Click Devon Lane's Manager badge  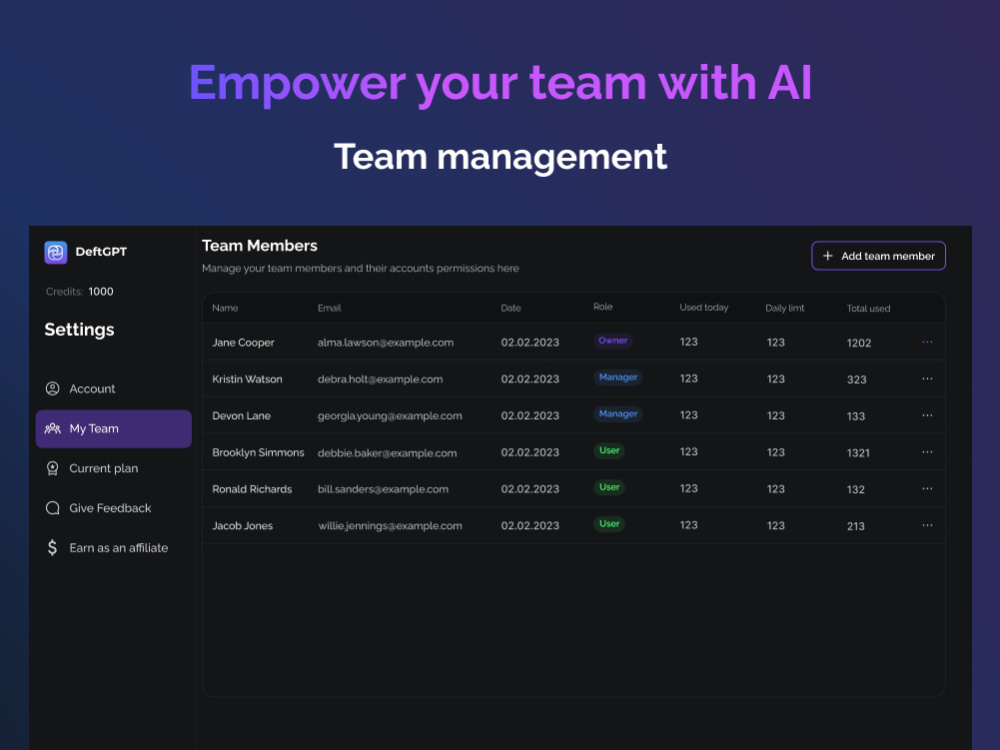pyautogui.click(x=618, y=414)
